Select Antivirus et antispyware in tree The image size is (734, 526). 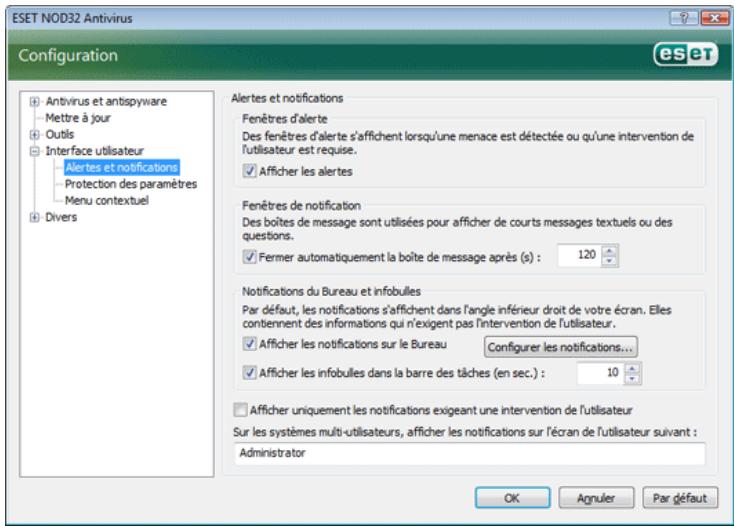point(106,102)
